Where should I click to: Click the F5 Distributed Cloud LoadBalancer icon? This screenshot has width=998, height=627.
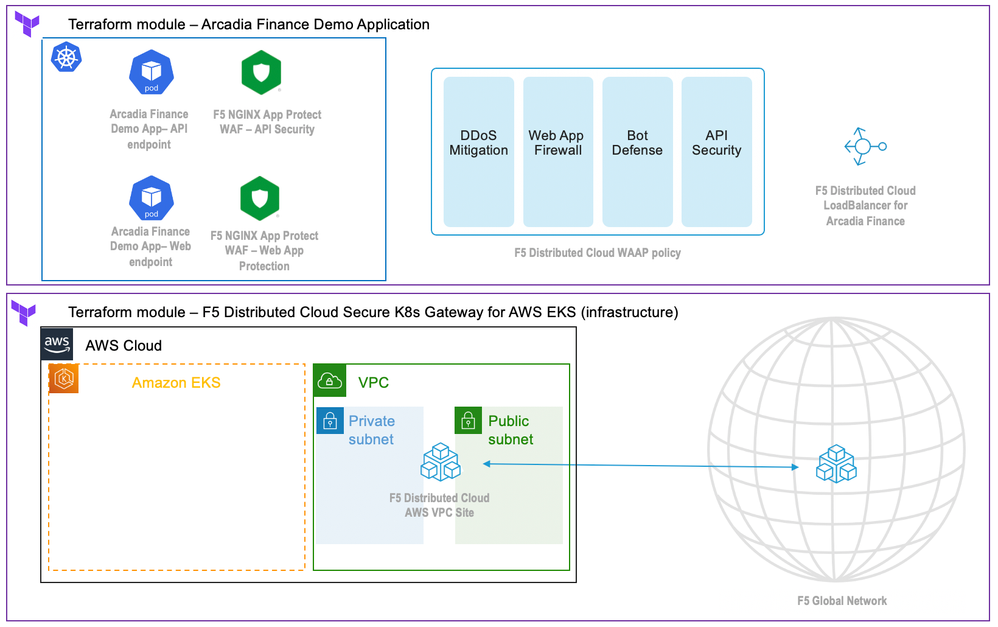coord(864,146)
